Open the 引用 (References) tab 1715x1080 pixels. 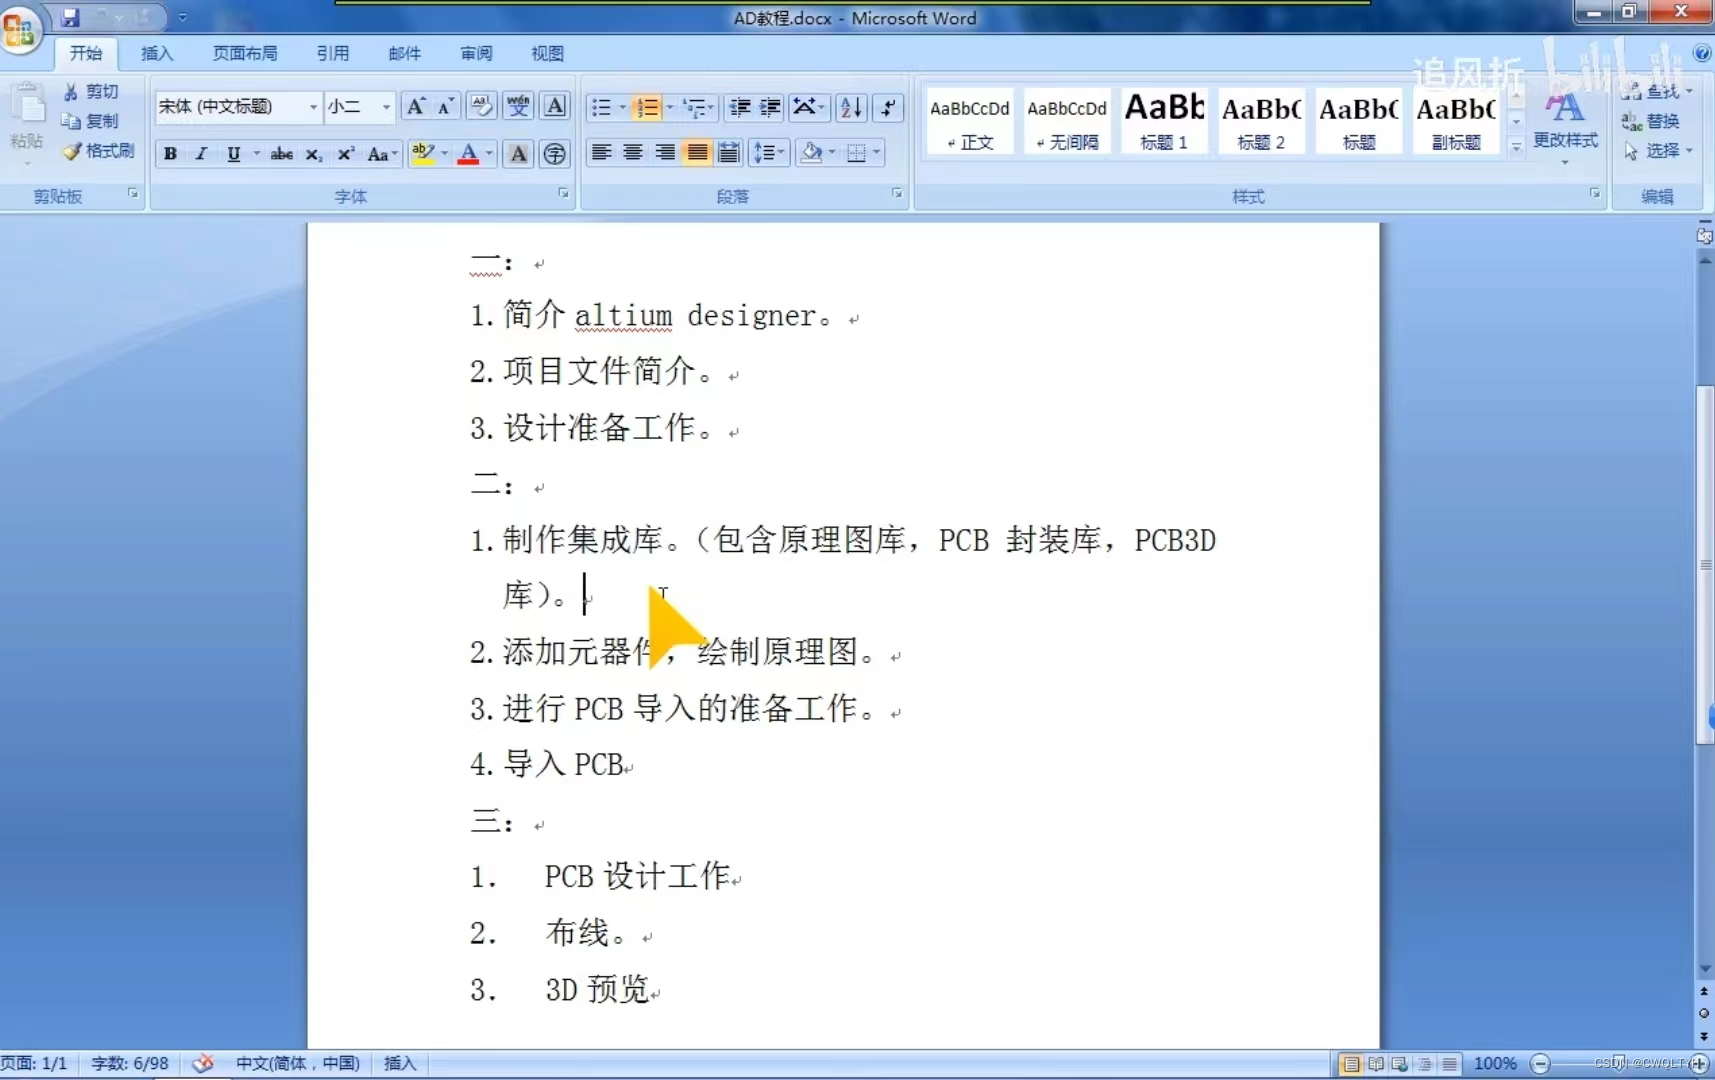click(x=333, y=53)
